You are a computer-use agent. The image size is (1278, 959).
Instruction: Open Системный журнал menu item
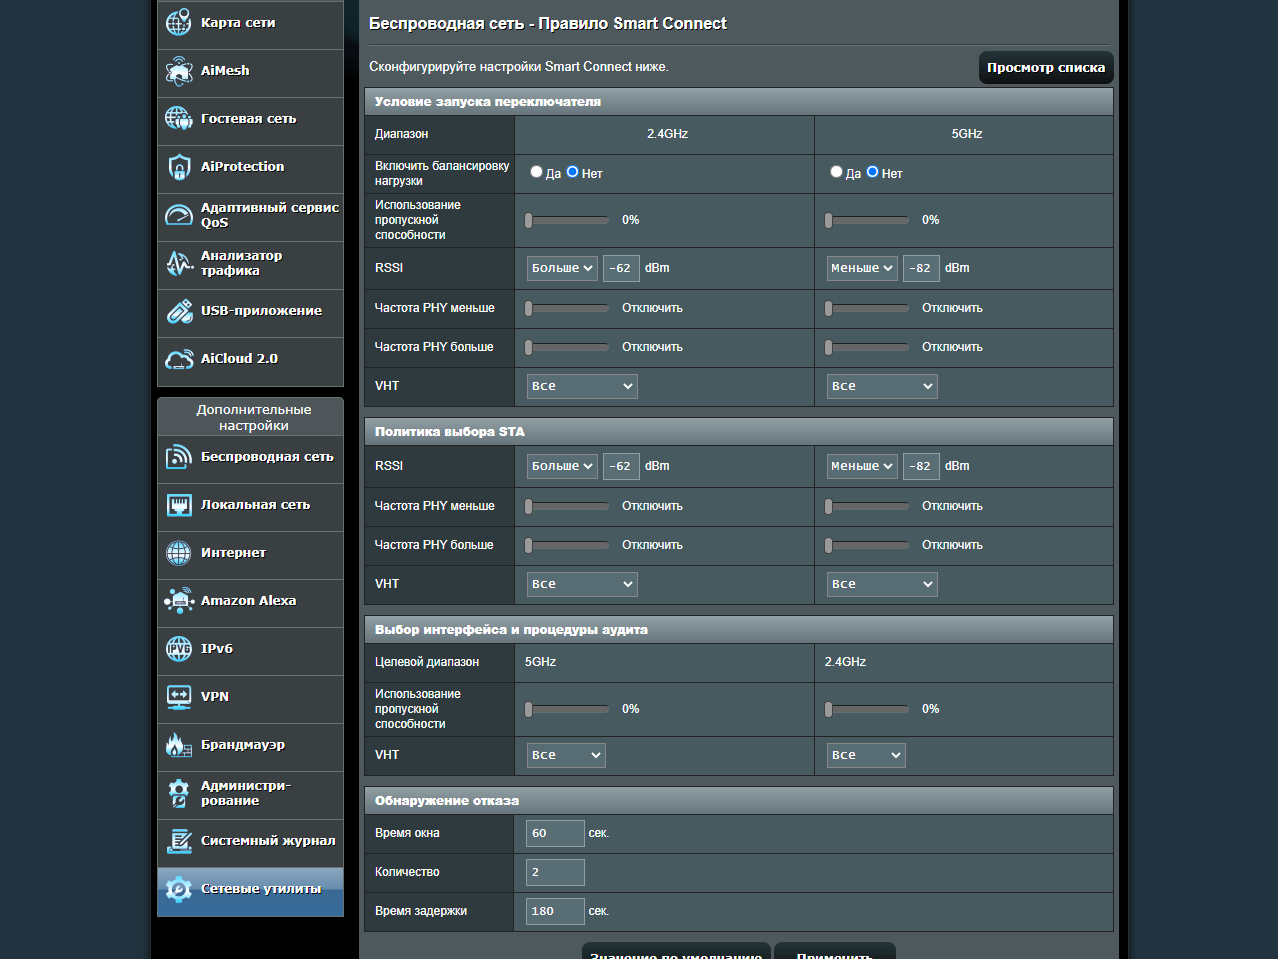click(250, 841)
